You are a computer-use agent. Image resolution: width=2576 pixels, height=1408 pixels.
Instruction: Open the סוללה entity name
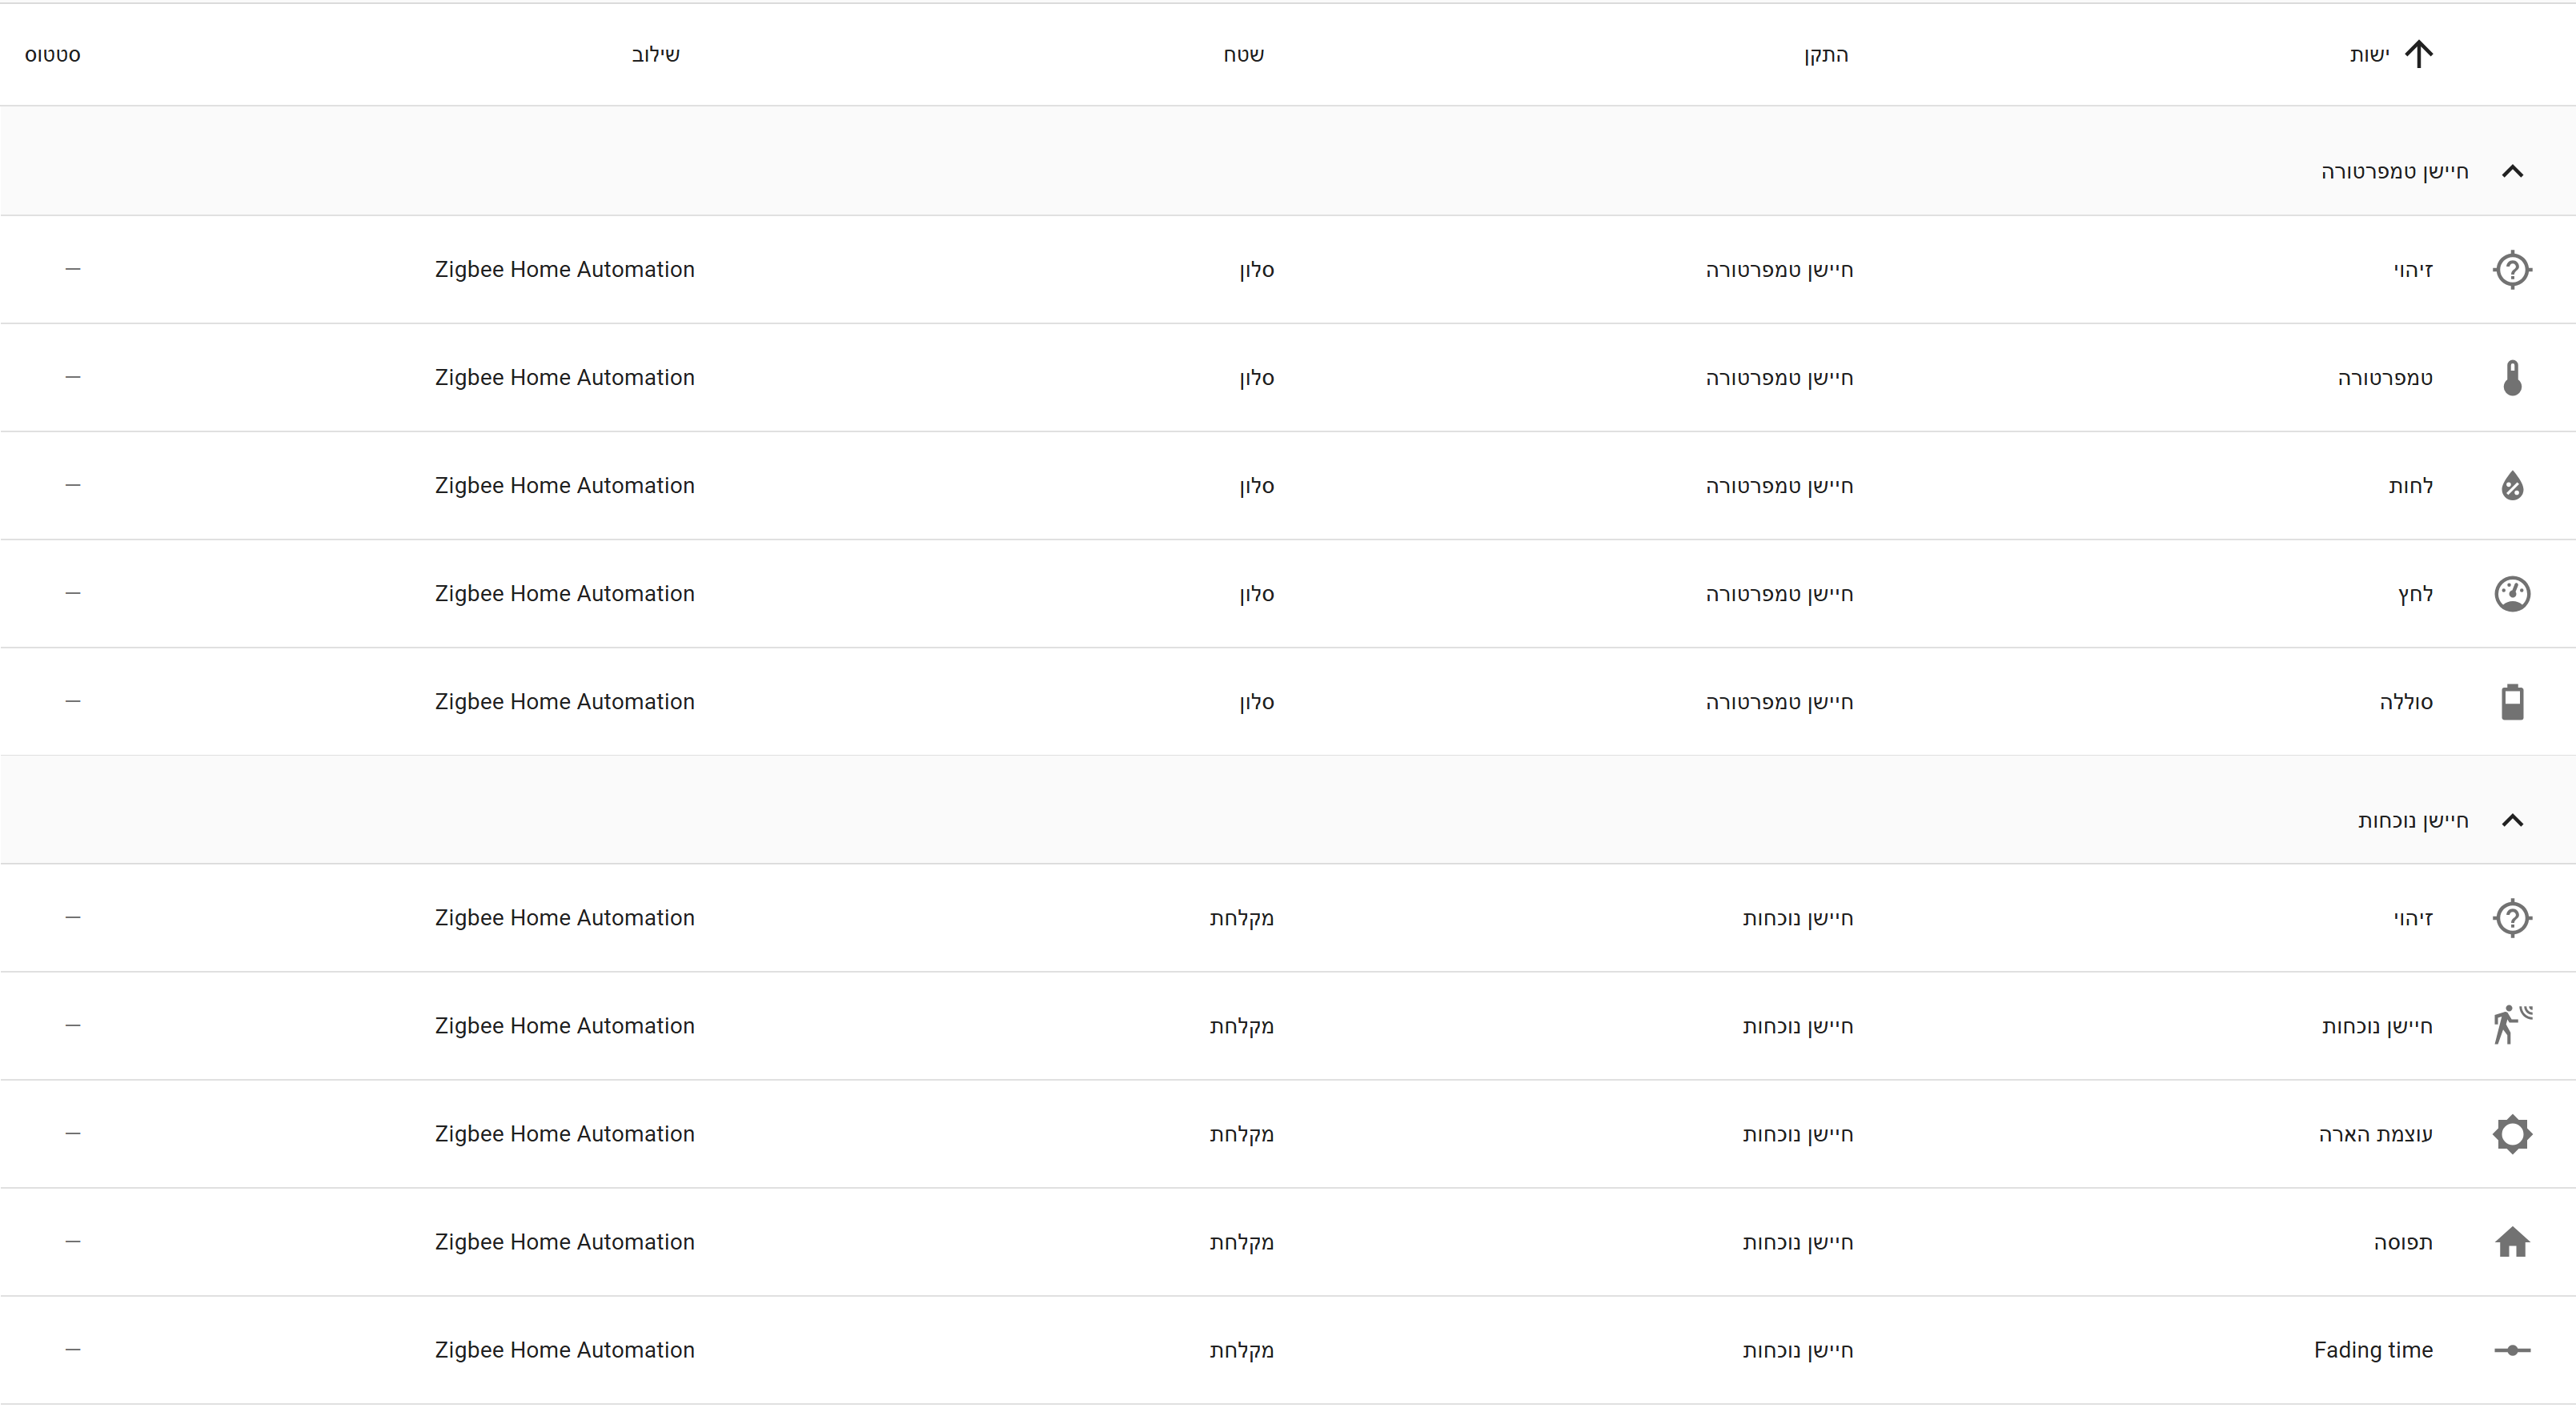coord(2405,702)
